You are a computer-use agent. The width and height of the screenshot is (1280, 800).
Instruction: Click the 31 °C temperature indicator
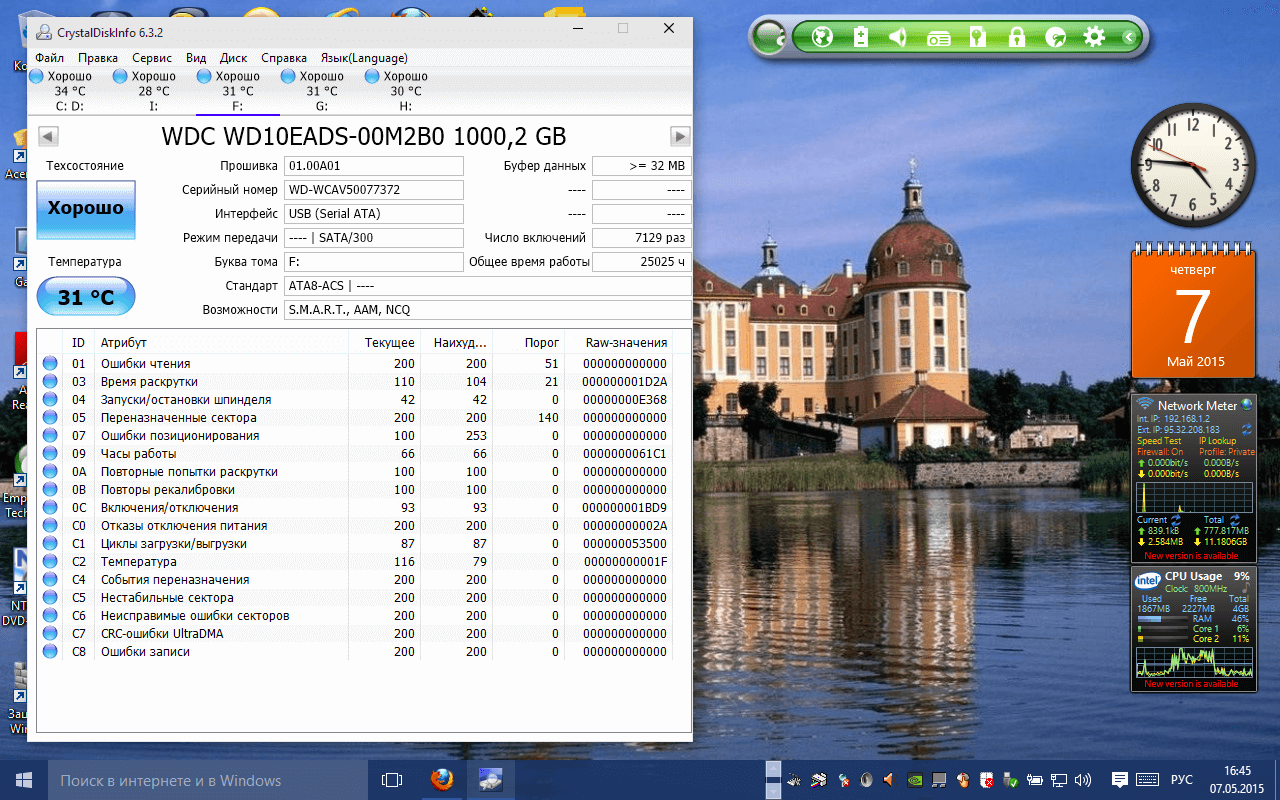click(x=86, y=297)
